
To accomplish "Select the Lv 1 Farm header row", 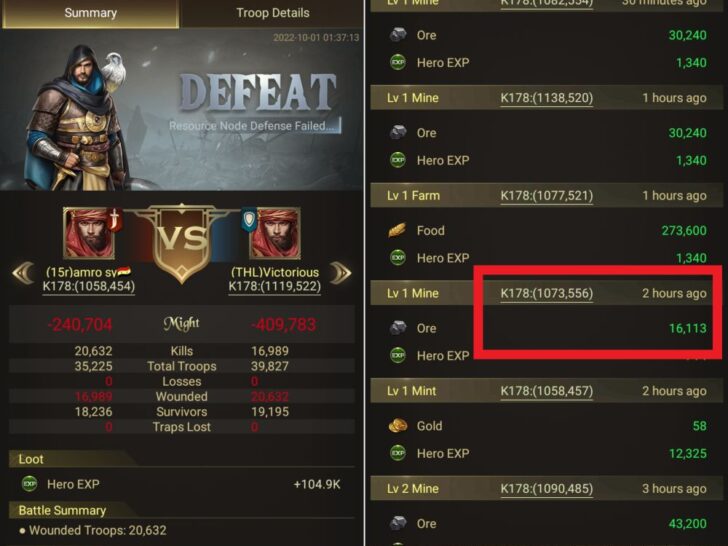I will [x=546, y=195].
